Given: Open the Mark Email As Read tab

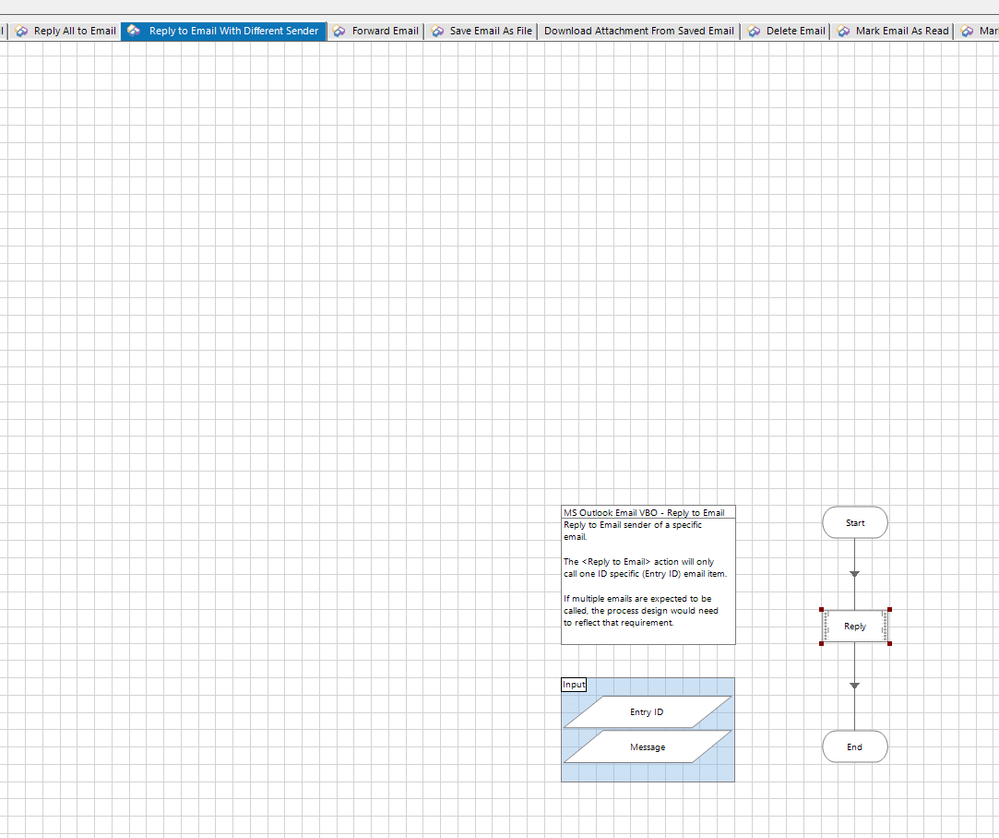Looking at the screenshot, I should pos(893,31).
